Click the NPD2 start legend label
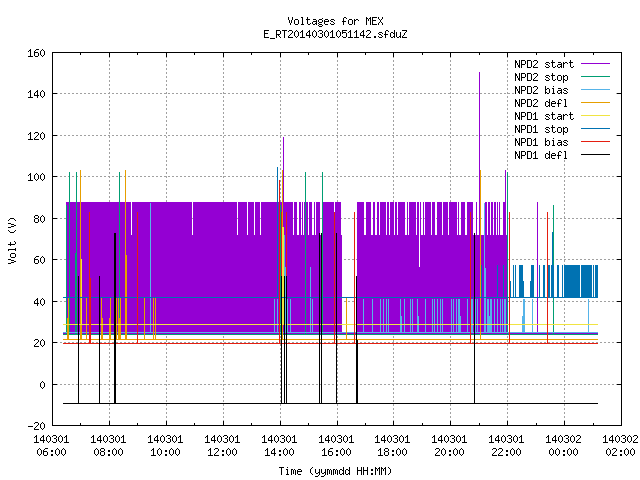The height and width of the screenshot is (480, 640). [544, 64]
